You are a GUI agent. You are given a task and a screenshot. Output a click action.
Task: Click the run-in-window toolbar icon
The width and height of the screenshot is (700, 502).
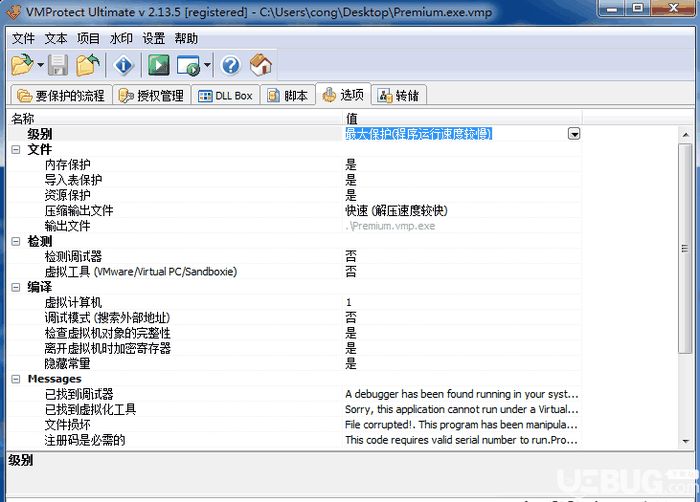(188, 65)
